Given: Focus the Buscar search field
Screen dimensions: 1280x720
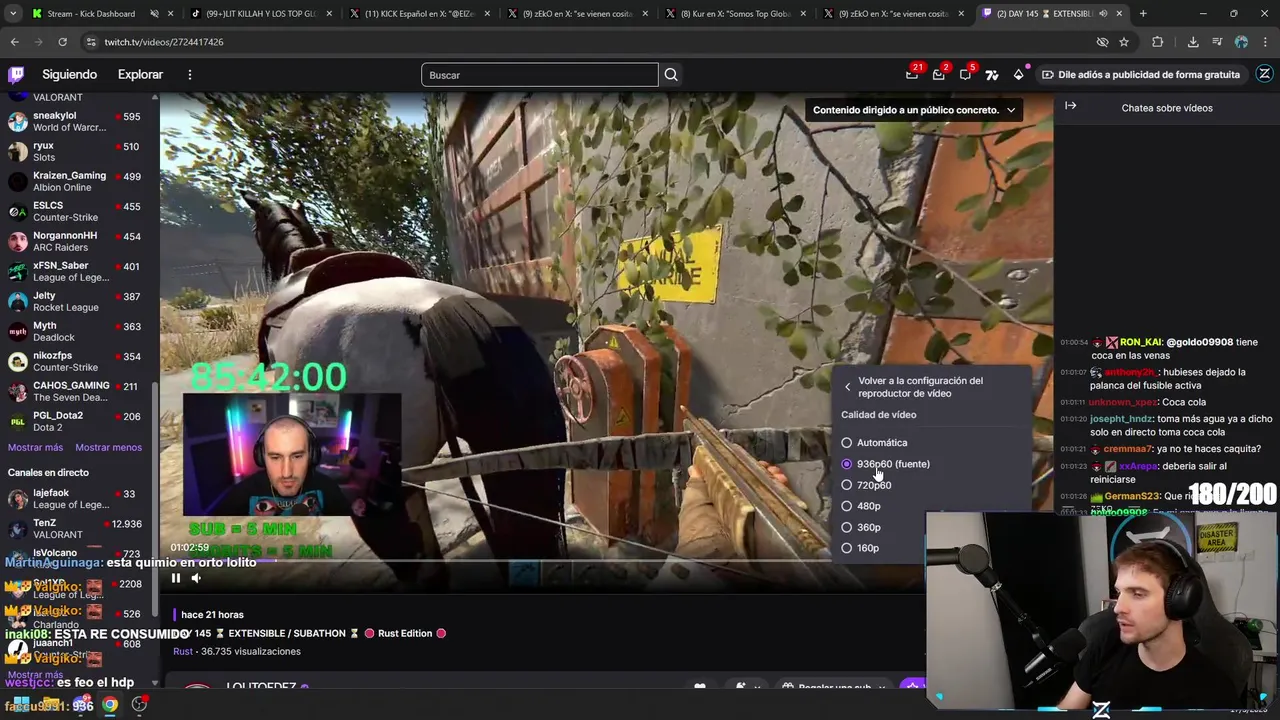Looking at the screenshot, I should click(540, 75).
